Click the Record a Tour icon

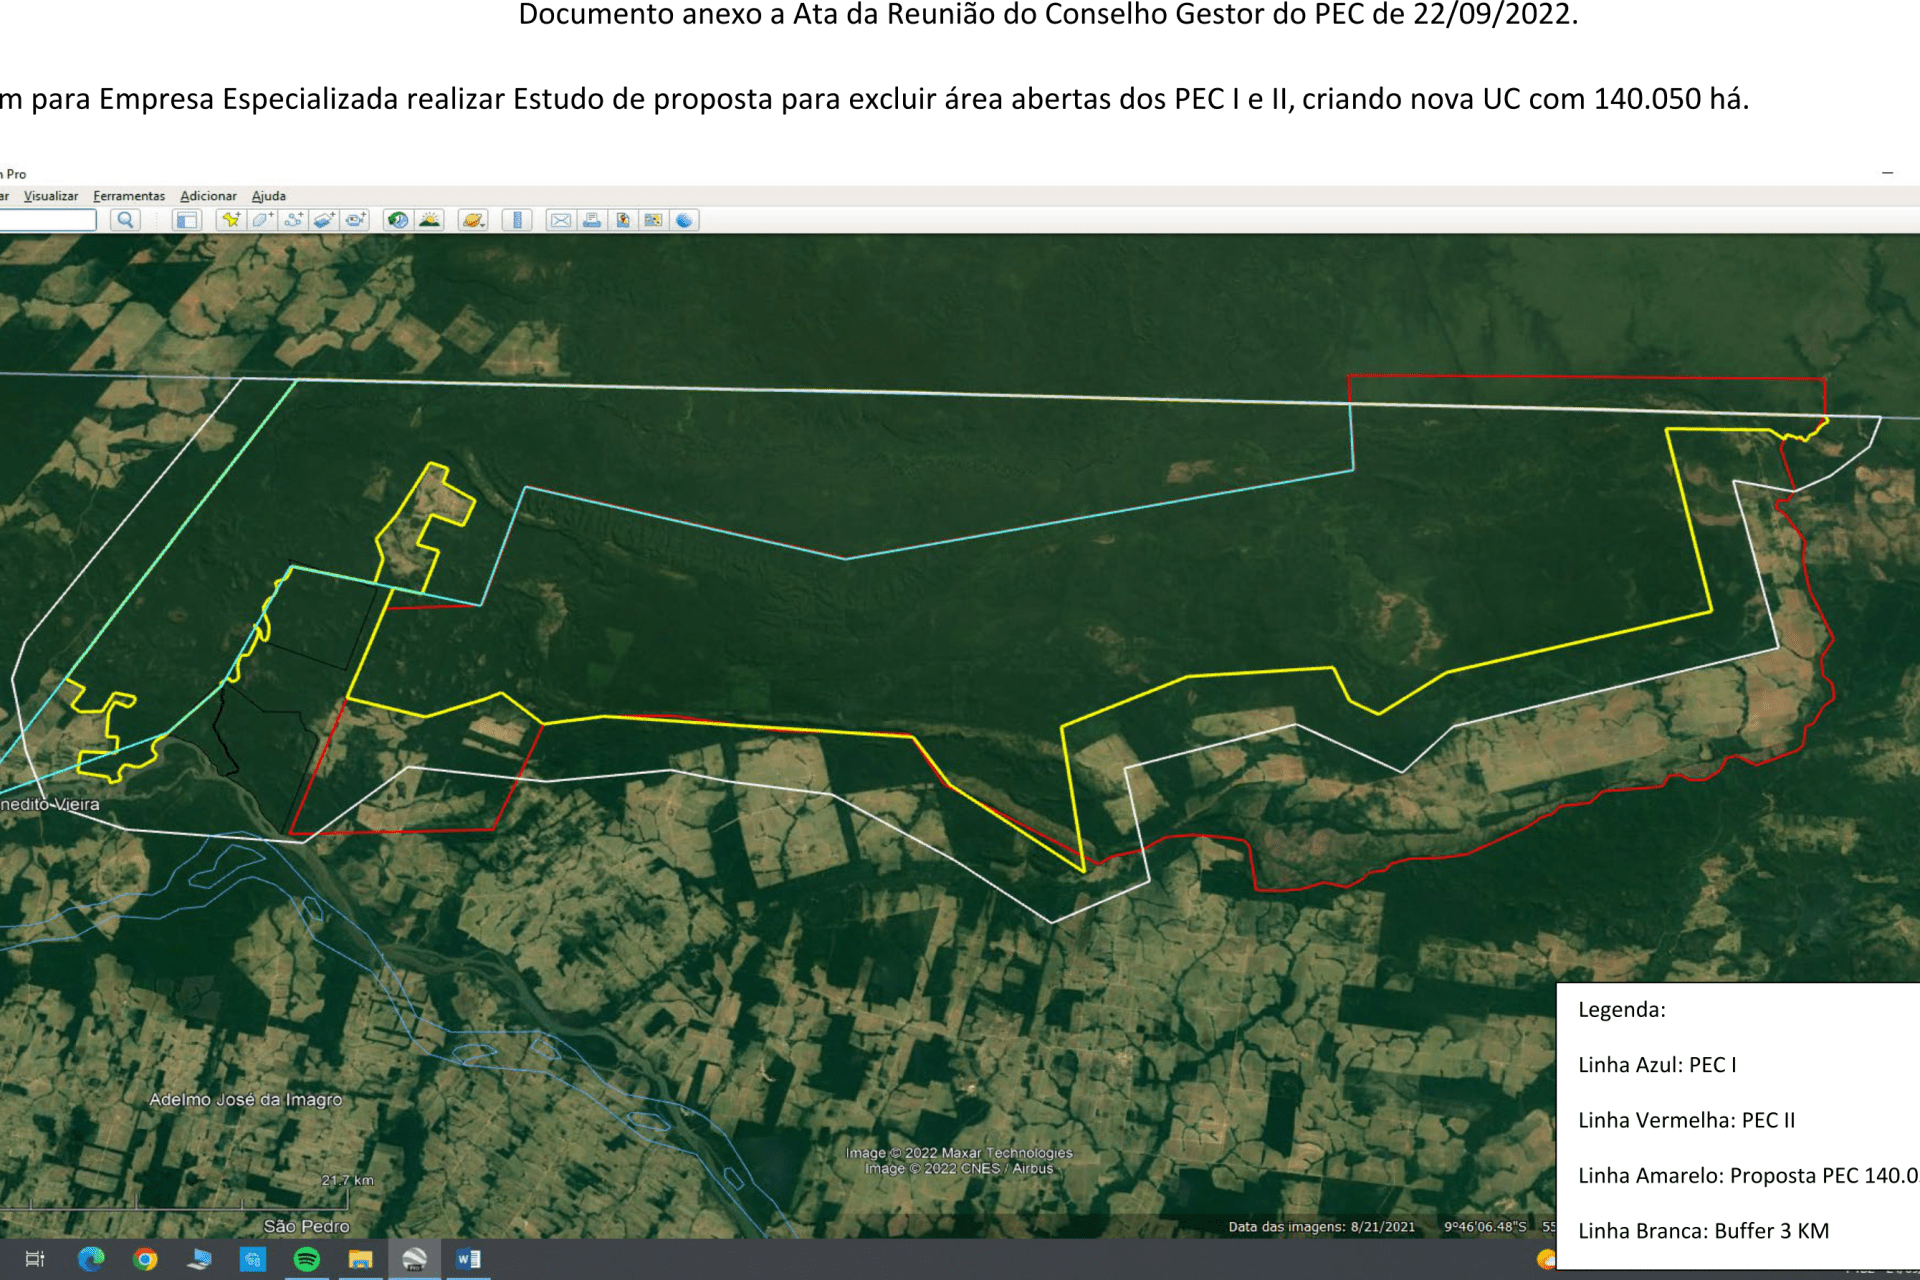coord(355,220)
